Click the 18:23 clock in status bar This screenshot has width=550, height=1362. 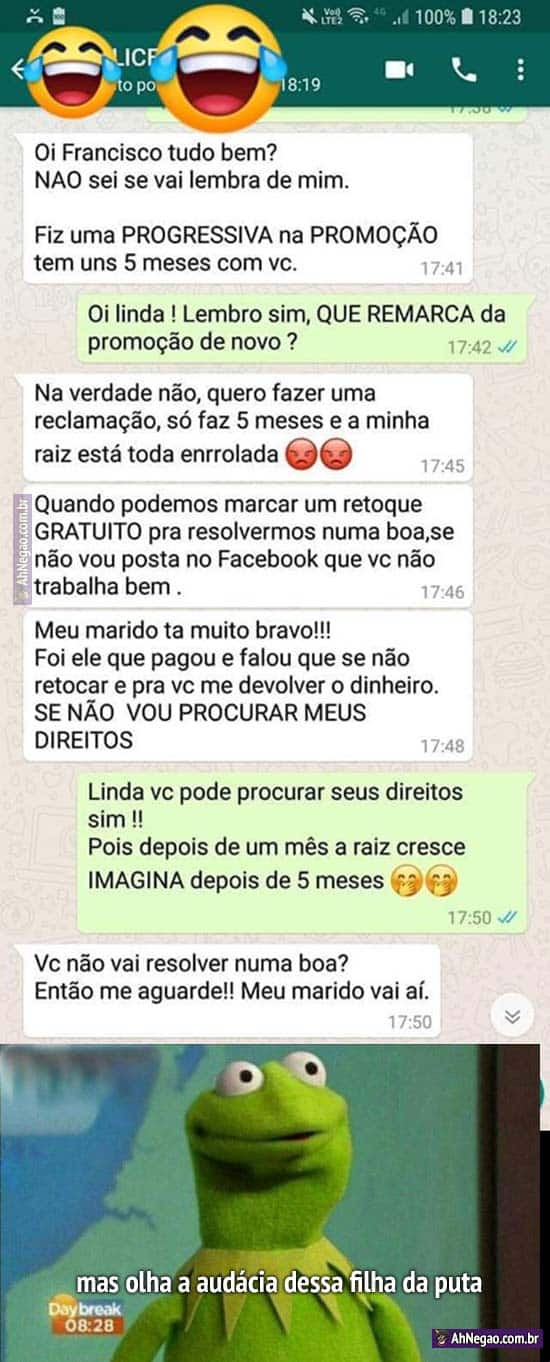[x=500, y=17]
